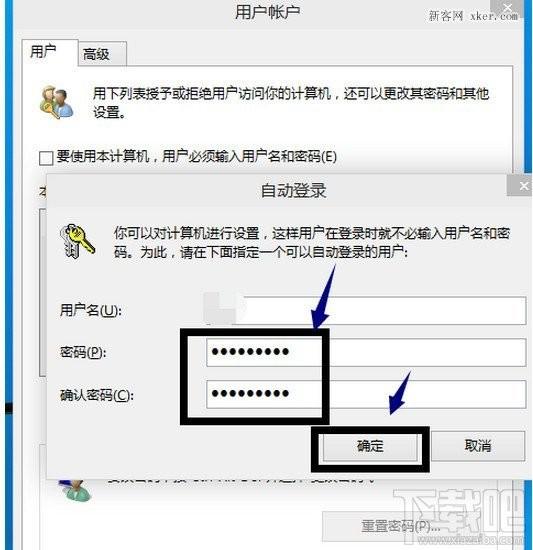Viewport: 533px width, 550px height.
Task: Click the partially hidden user icon below dialog
Action: click(x=76, y=490)
